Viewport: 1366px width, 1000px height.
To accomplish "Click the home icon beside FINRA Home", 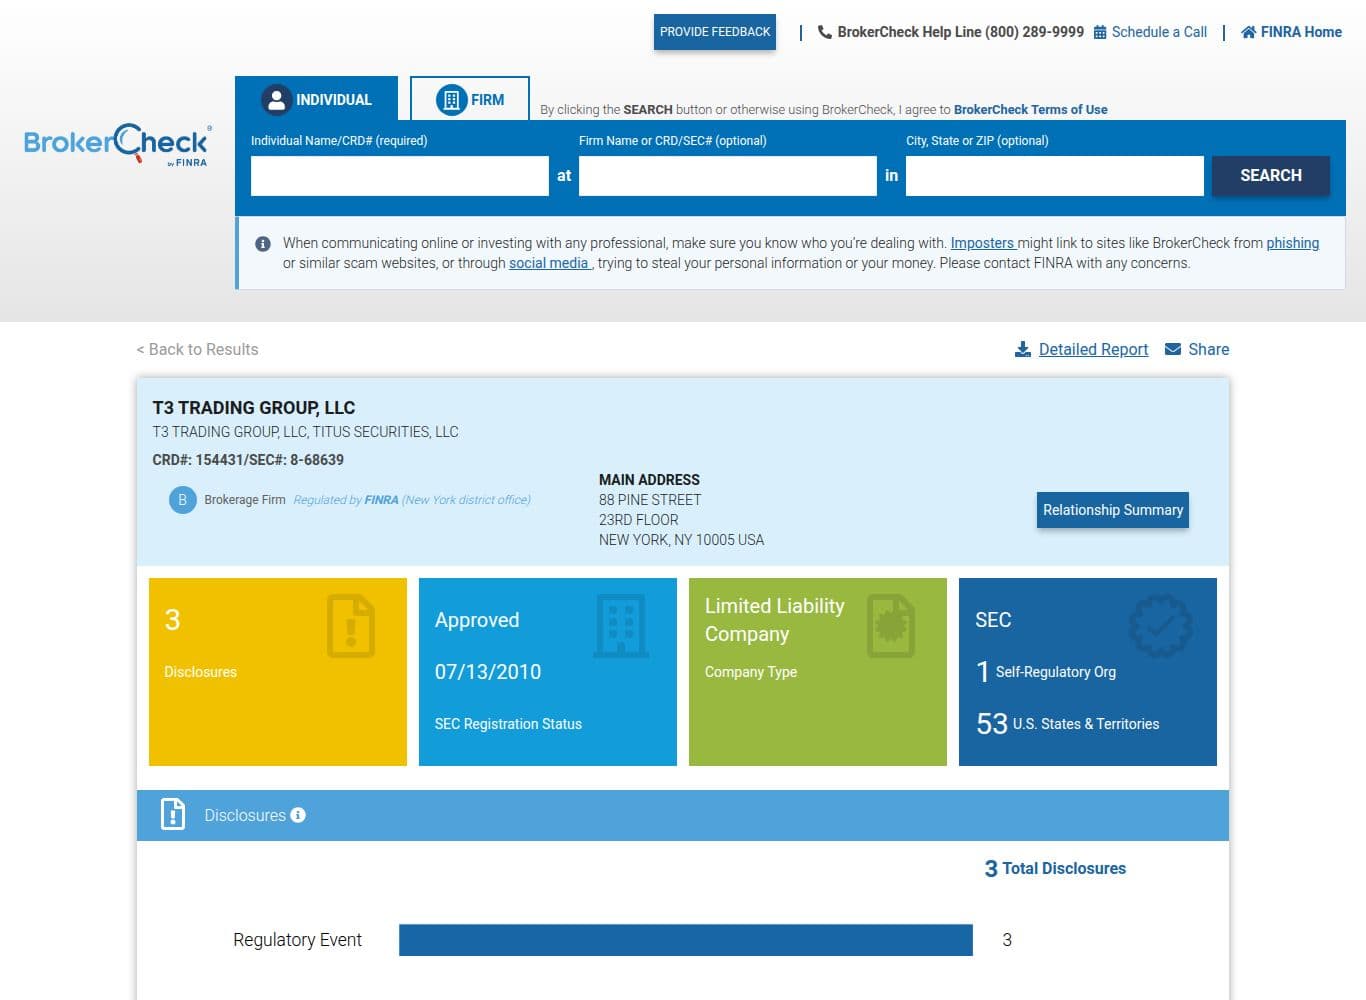I will [1248, 32].
